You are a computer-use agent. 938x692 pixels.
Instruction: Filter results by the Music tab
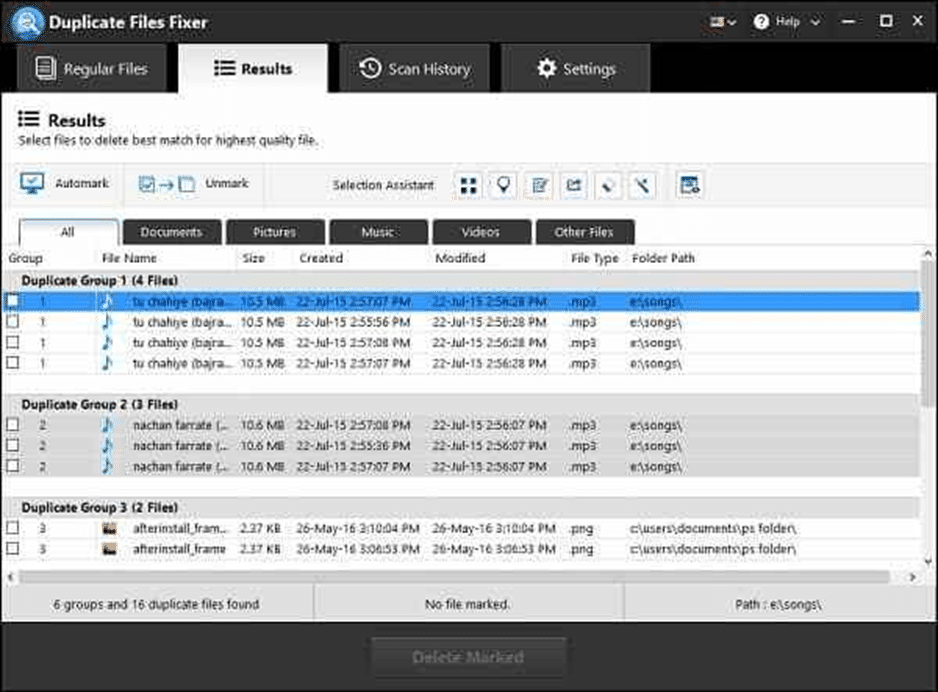[x=378, y=232]
